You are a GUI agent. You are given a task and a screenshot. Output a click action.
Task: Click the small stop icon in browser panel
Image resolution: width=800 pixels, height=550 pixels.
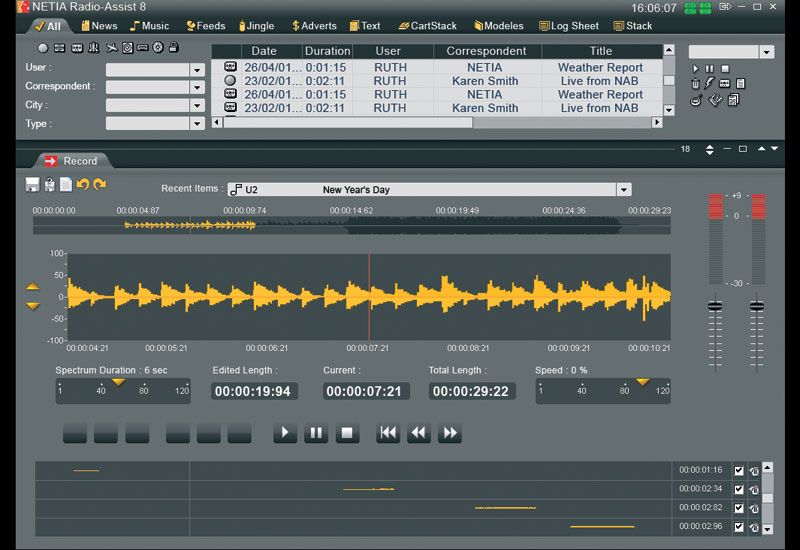725,68
